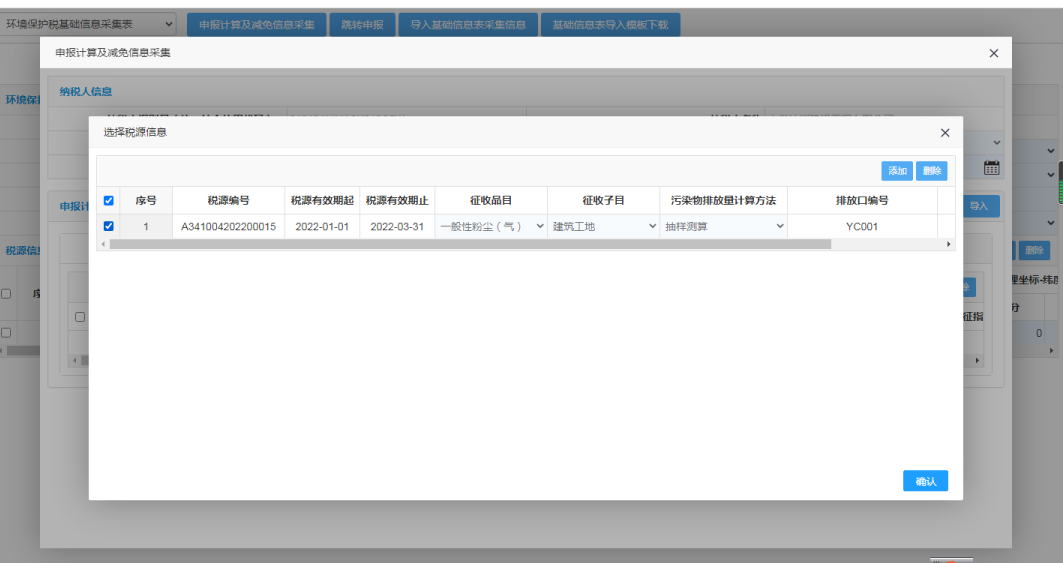Open the 征收品目 dropdown showing 一般性粉尘
The width and height of the screenshot is (1063, 563).
[492, 227]
